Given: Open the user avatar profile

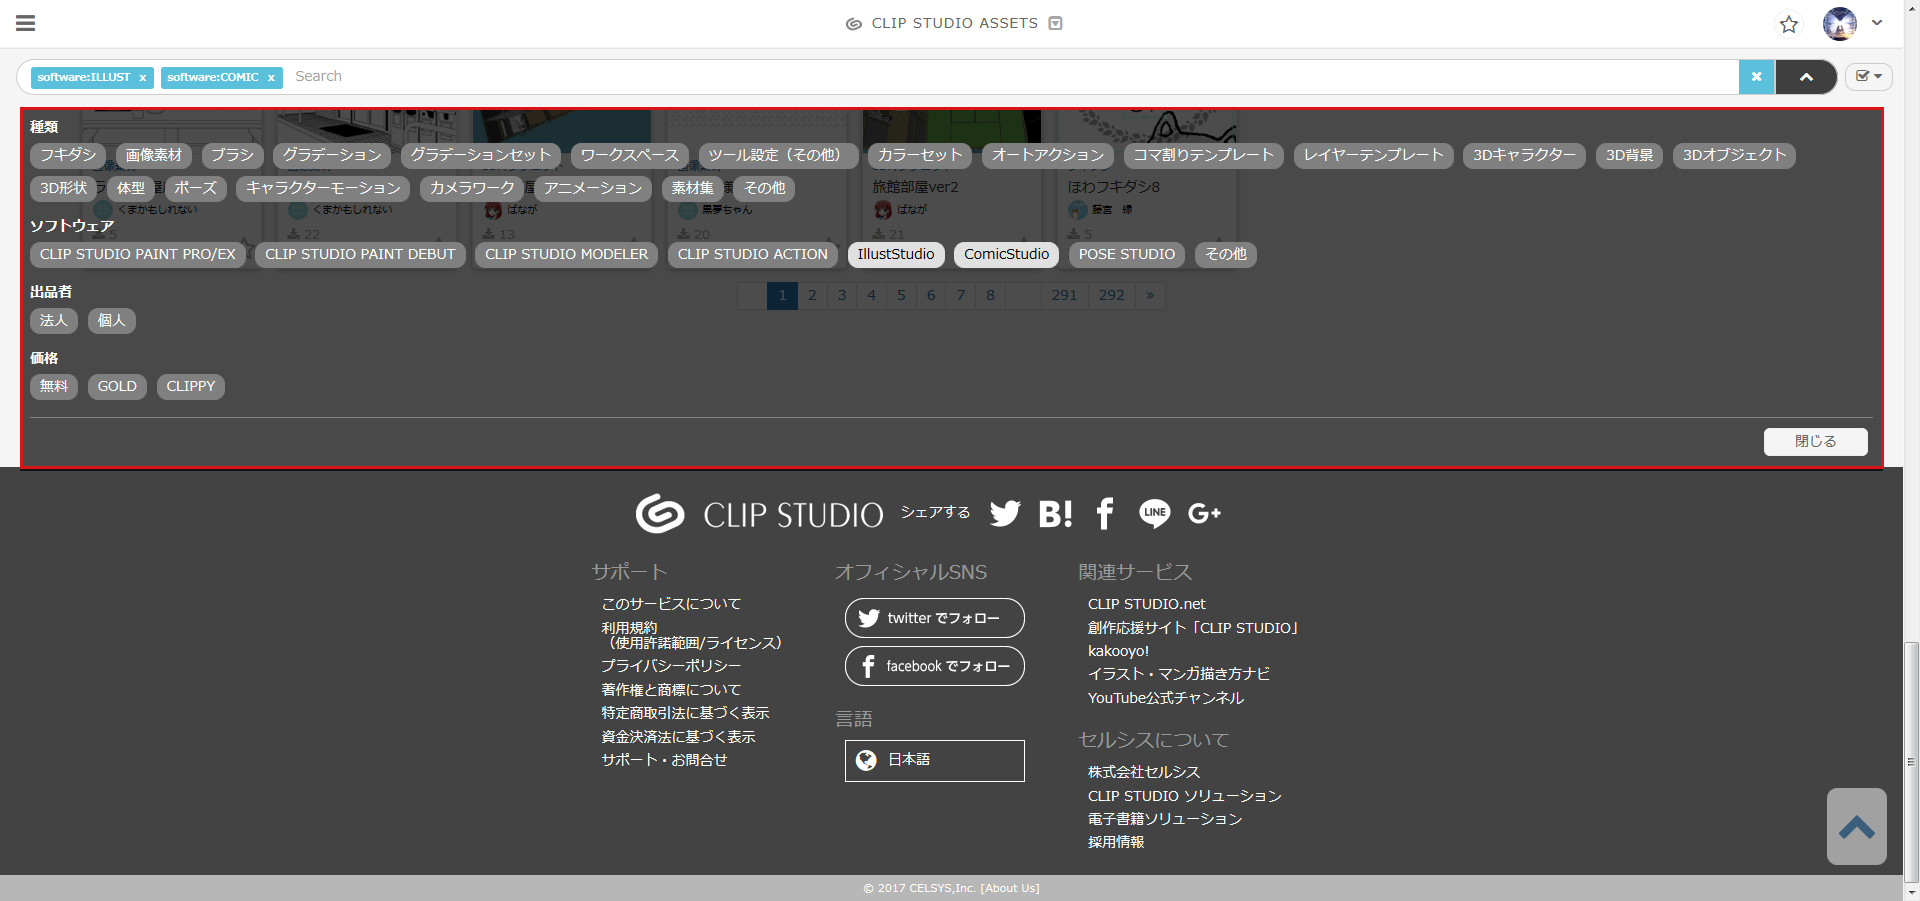Looking at the screenshot, I should pos(1840,24).
